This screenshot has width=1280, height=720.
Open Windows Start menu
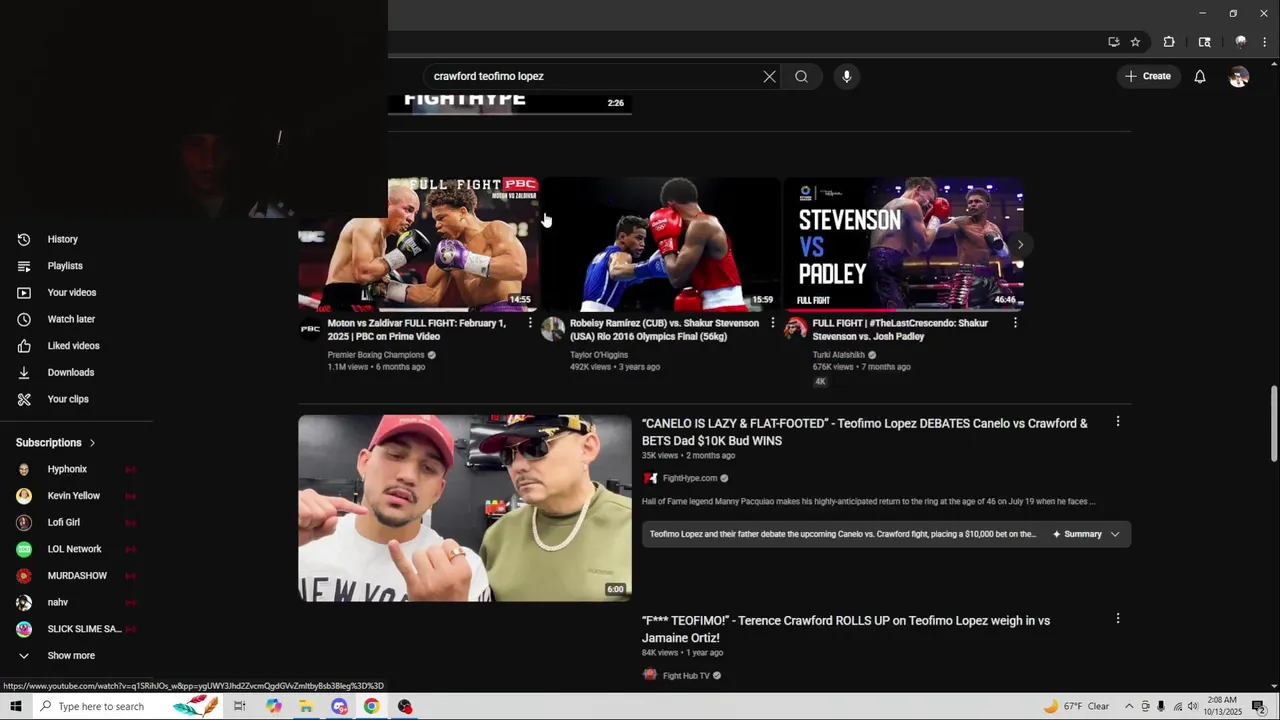point(16,706)
